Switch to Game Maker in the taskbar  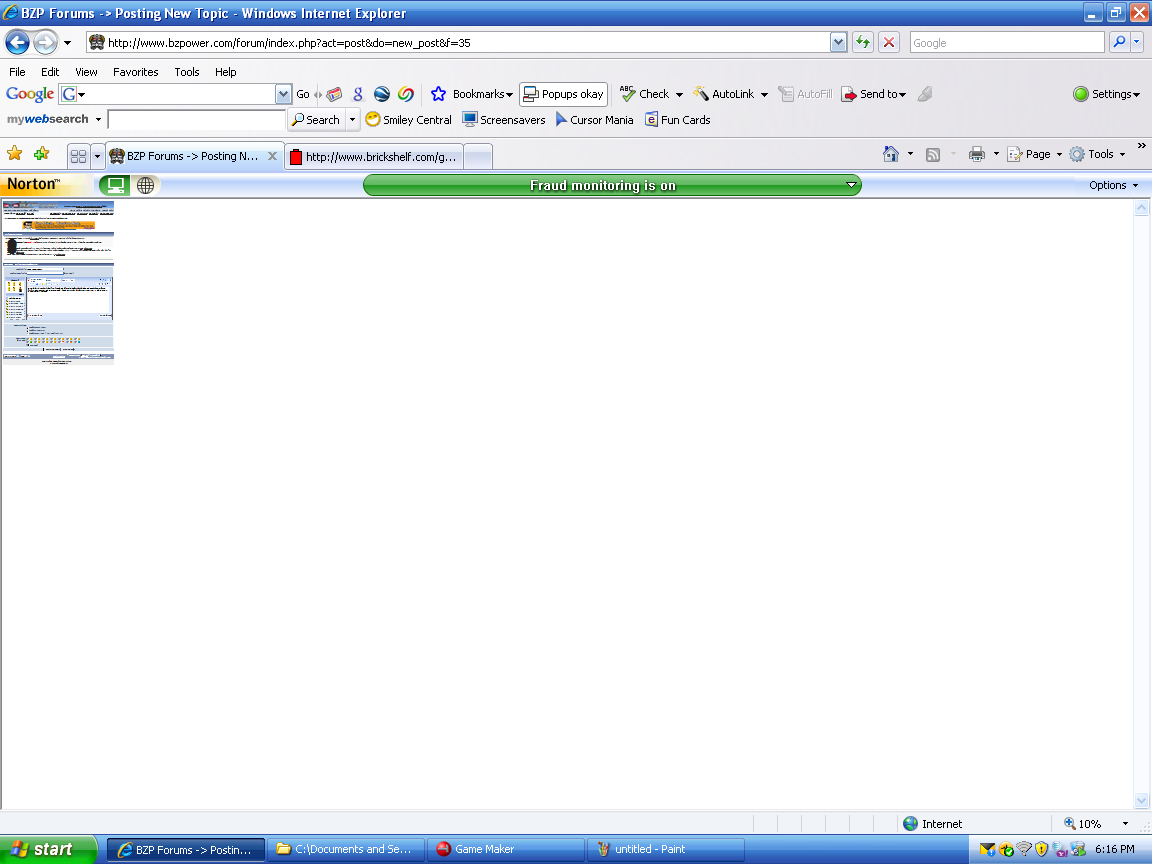(x=505, y=849)
